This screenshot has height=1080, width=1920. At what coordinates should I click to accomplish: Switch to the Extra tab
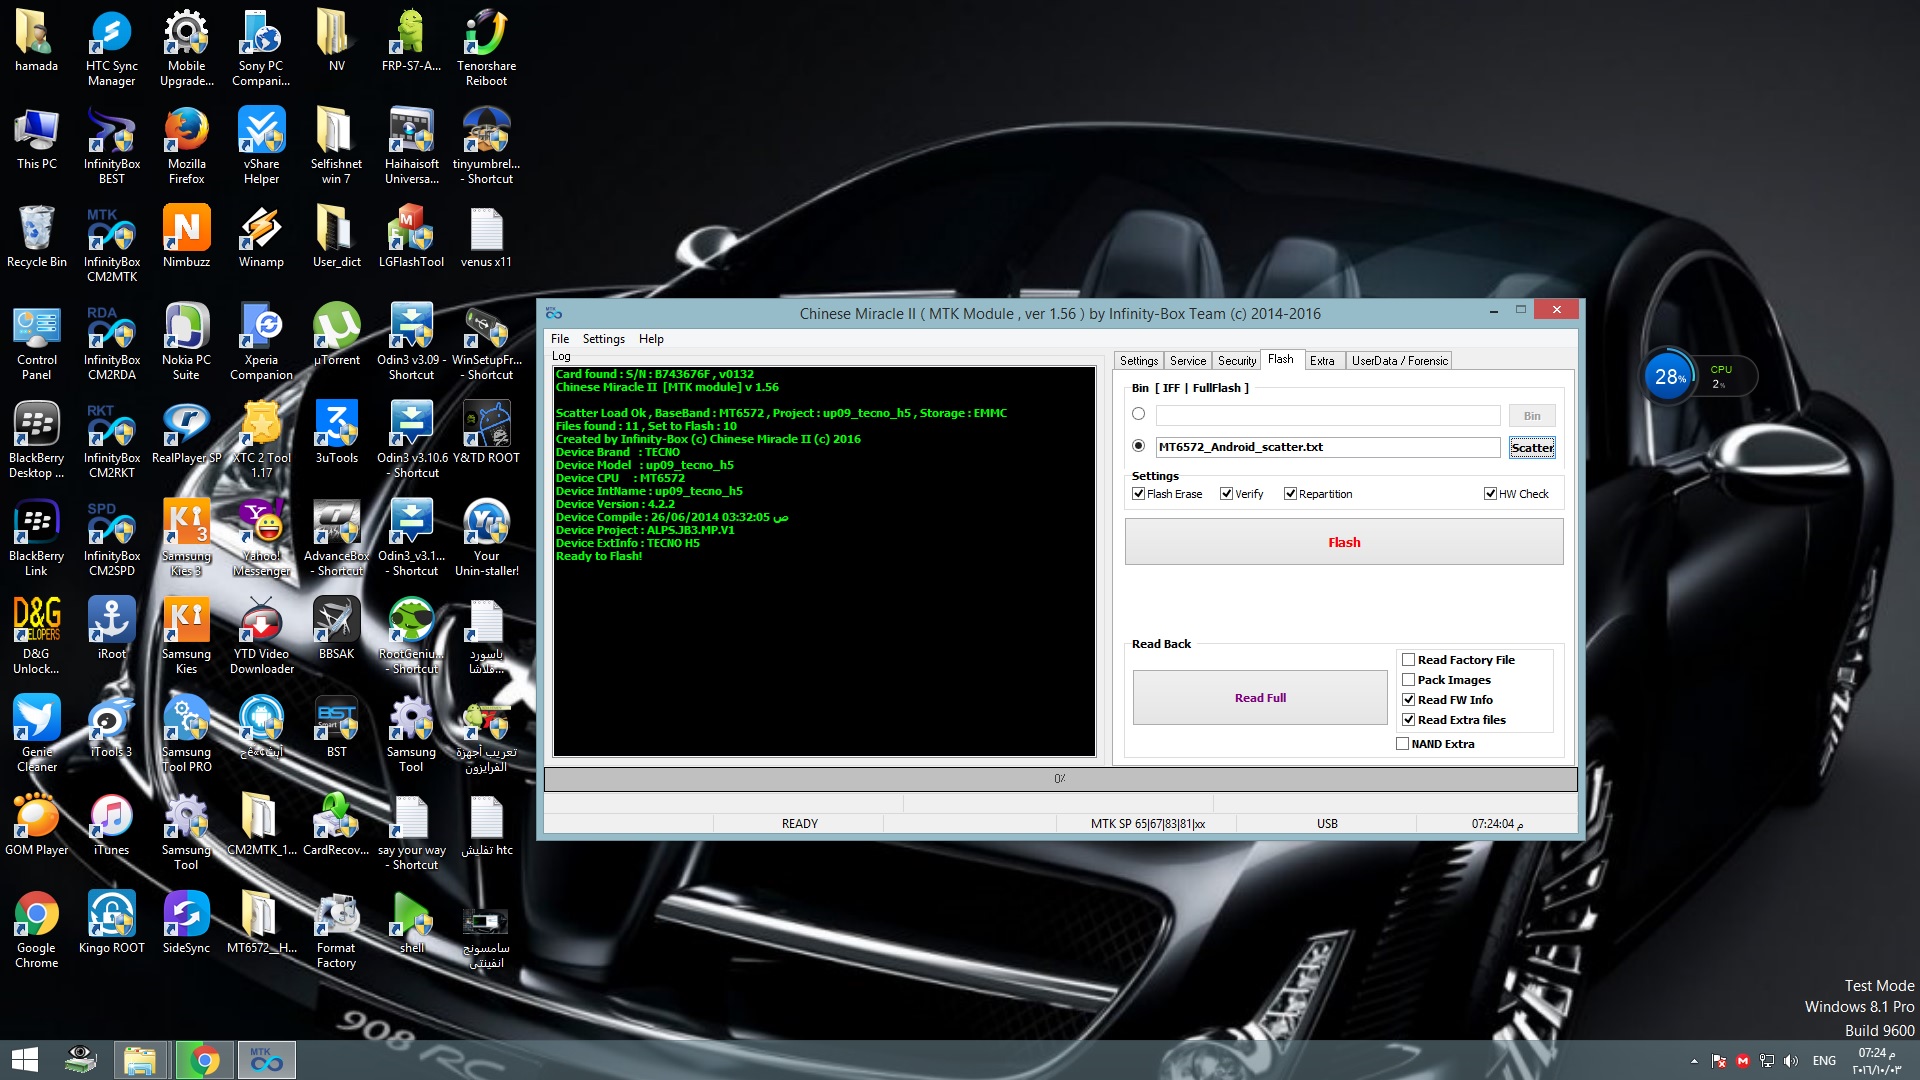click(1322, 361)
